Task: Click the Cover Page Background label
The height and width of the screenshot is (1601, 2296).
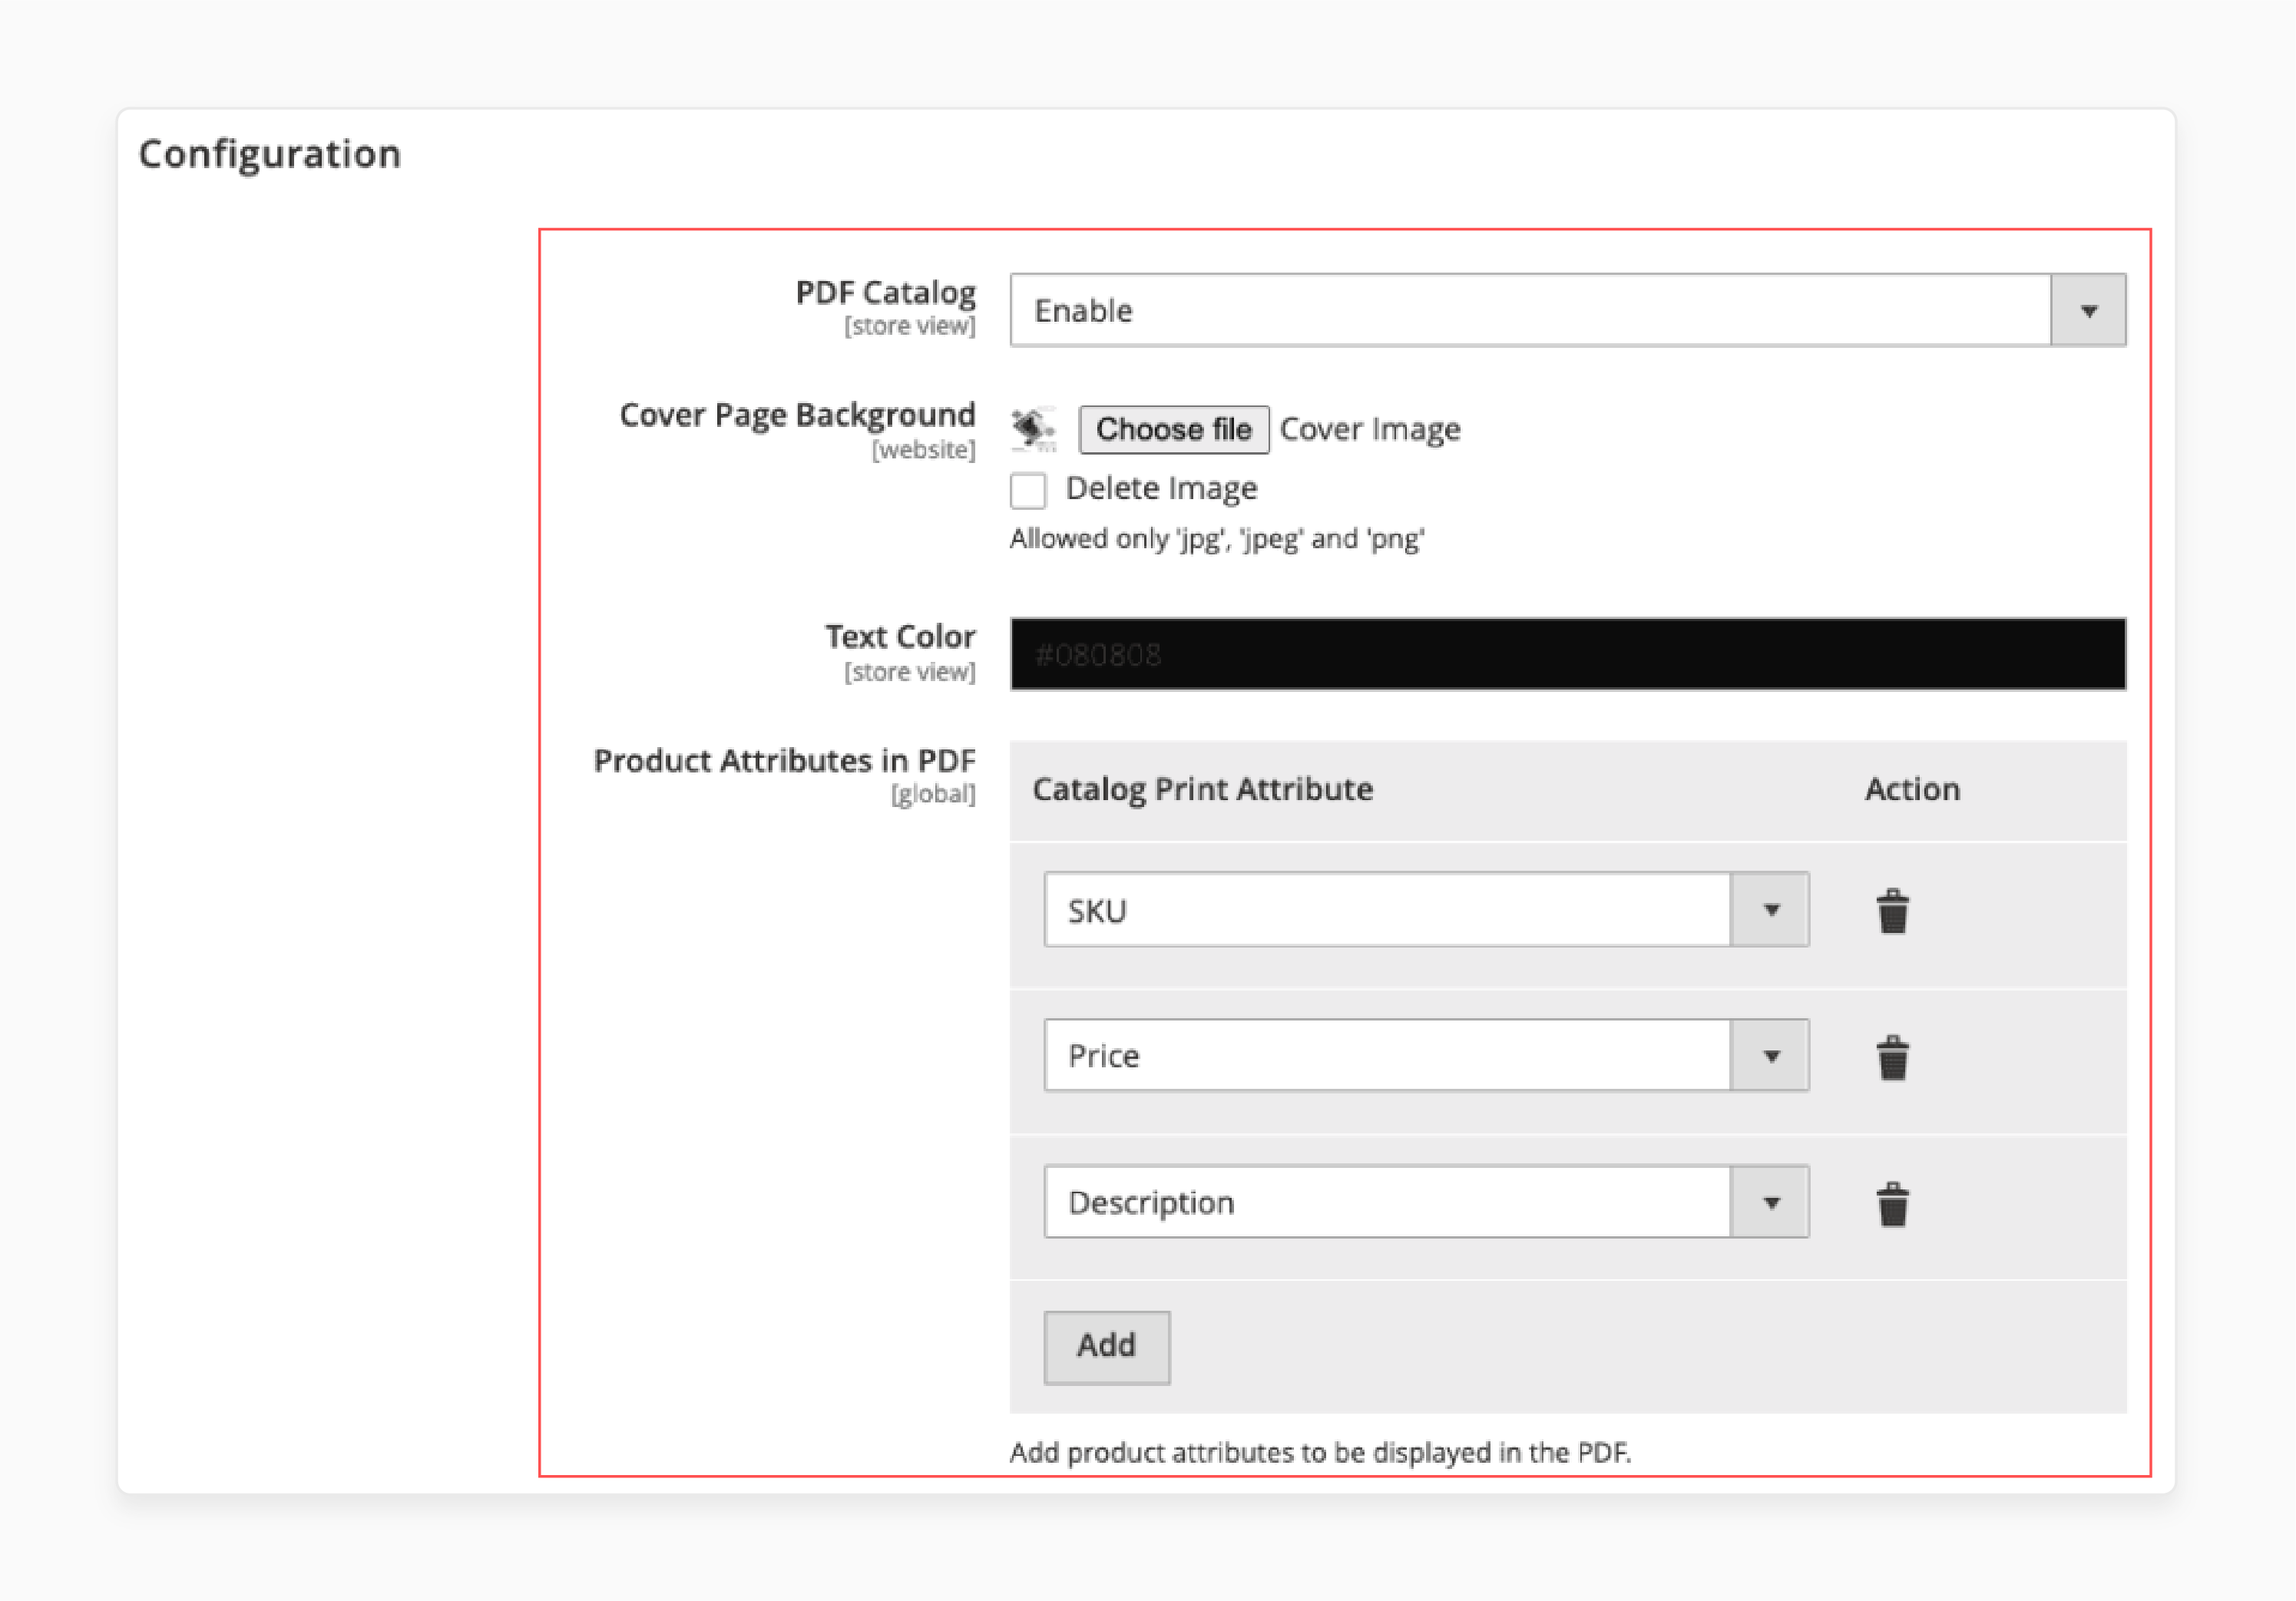Action: 797,415
